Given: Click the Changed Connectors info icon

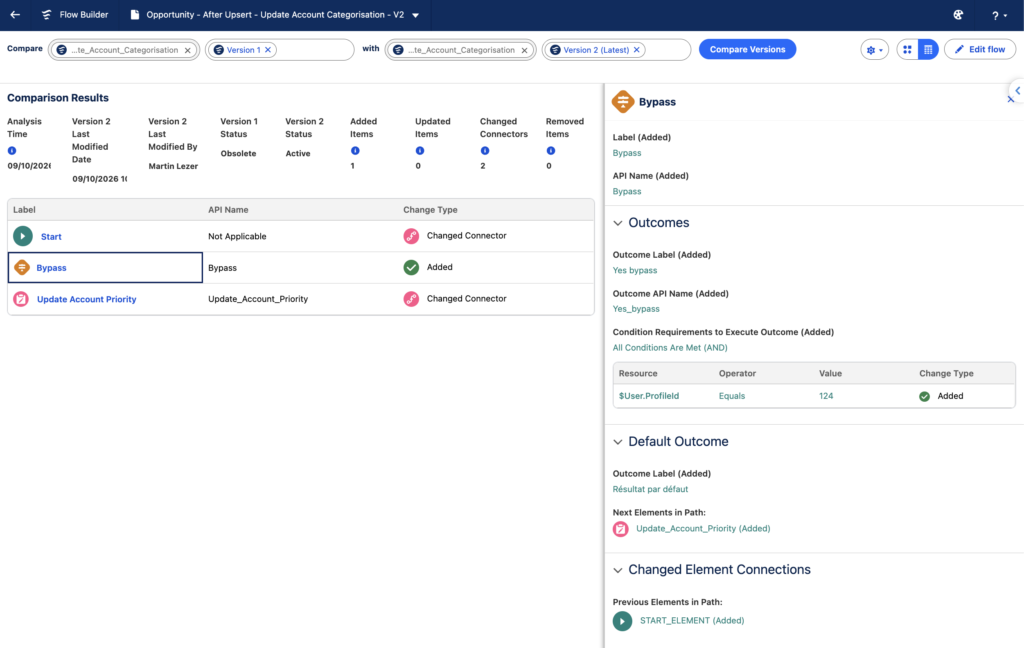Looking at the screenshot, I should pos(485,151).
